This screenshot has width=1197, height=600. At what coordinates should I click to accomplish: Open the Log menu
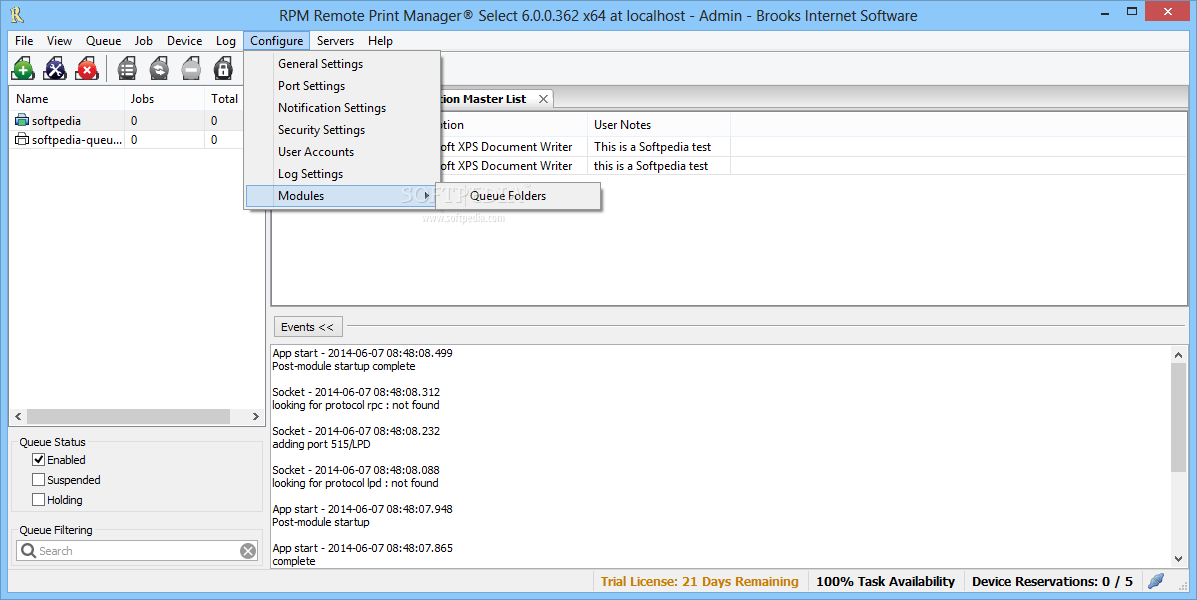coord(225,40)
